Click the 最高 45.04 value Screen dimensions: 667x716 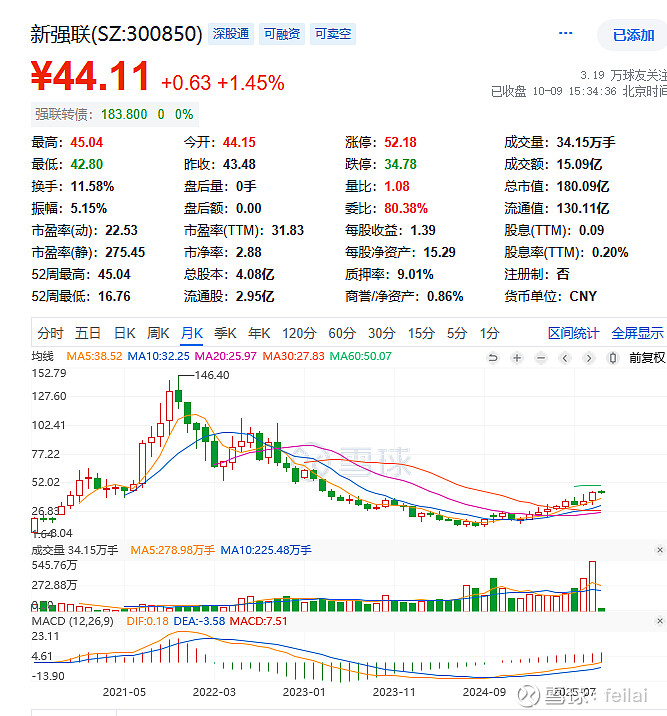point(87,142)
